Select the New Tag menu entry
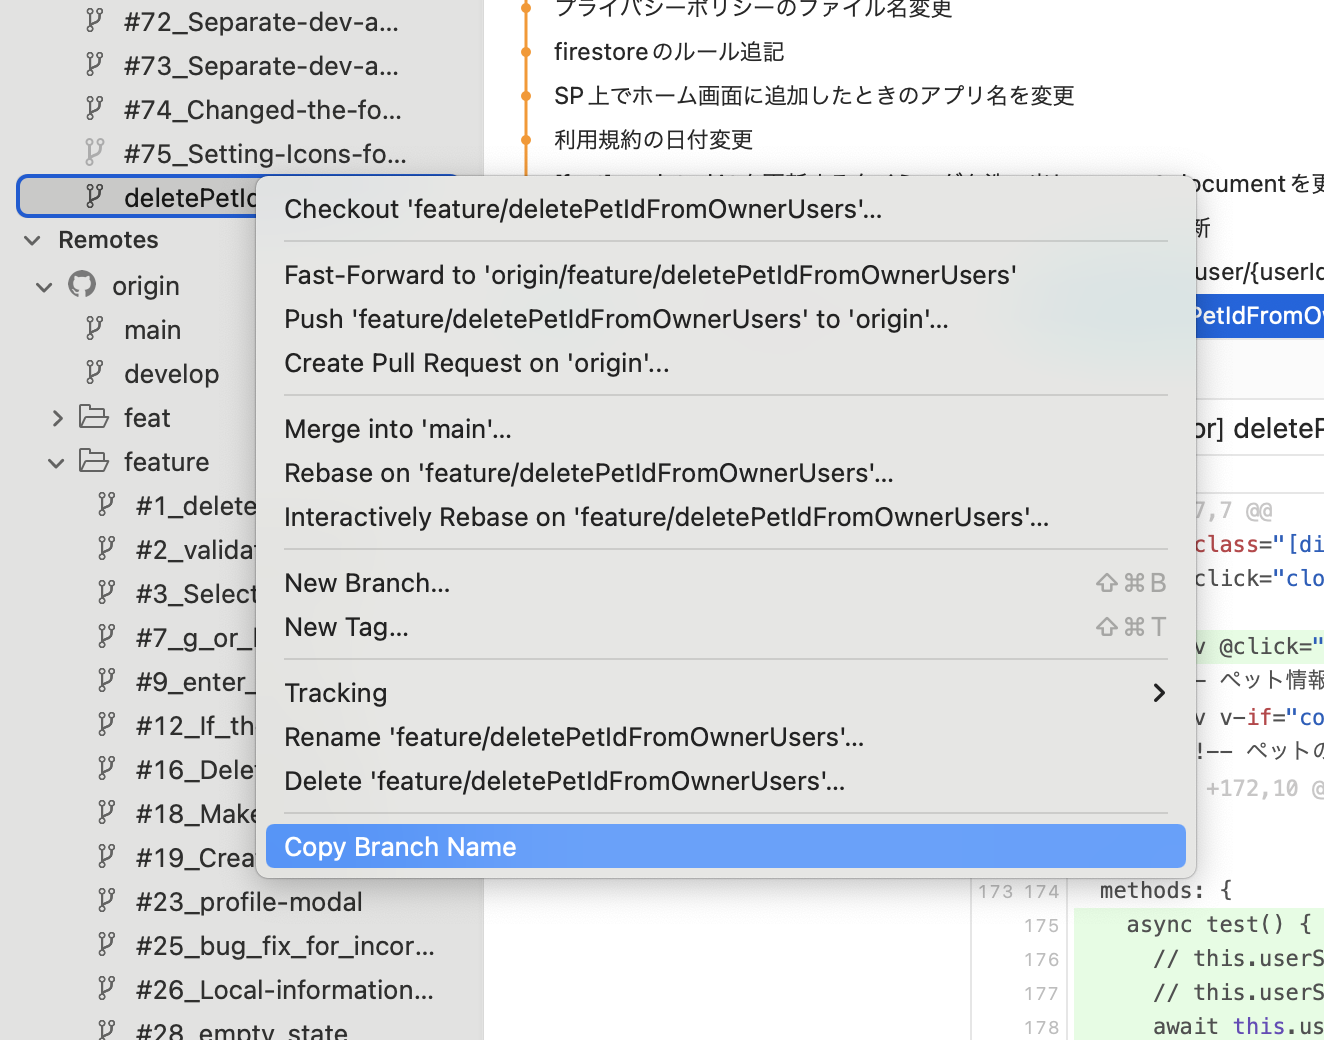 pyautogui.click(x=347, y=627)
